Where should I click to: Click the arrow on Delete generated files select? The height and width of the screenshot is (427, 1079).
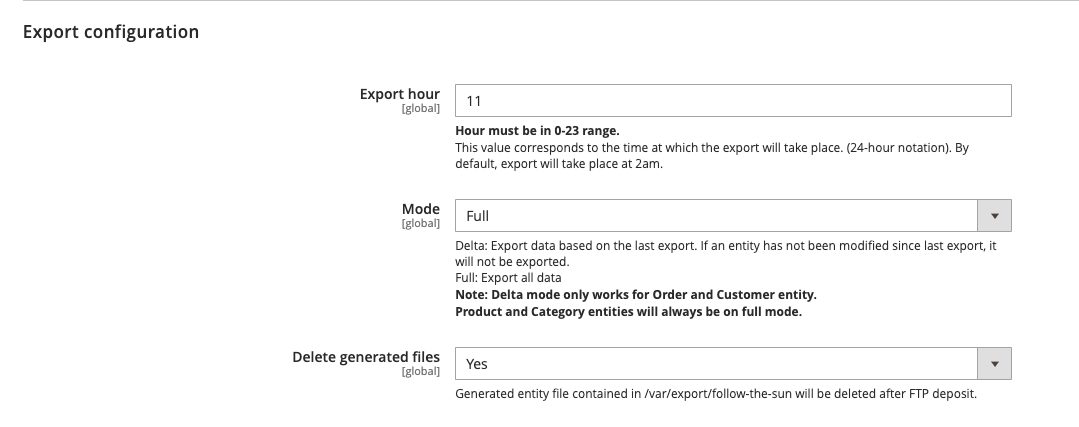click(994, 364)
